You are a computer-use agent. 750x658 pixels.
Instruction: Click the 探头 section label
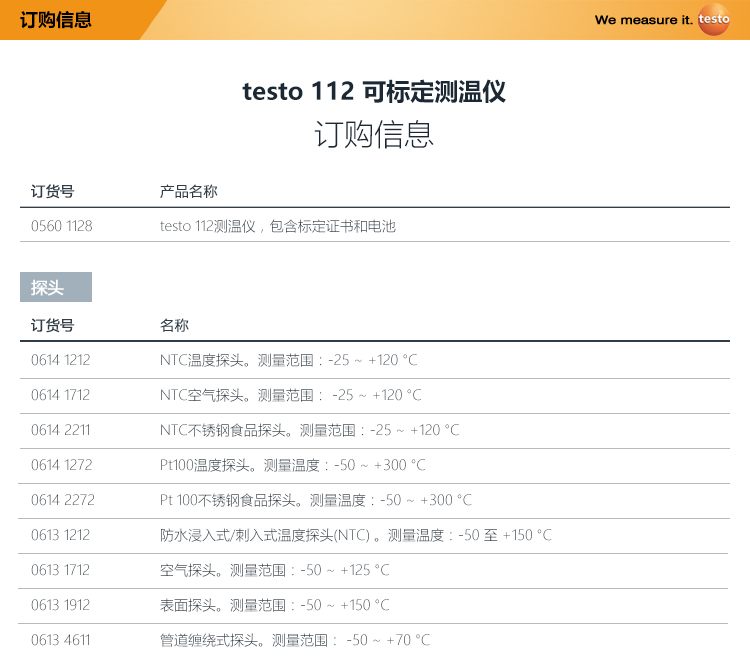(48, 288)
